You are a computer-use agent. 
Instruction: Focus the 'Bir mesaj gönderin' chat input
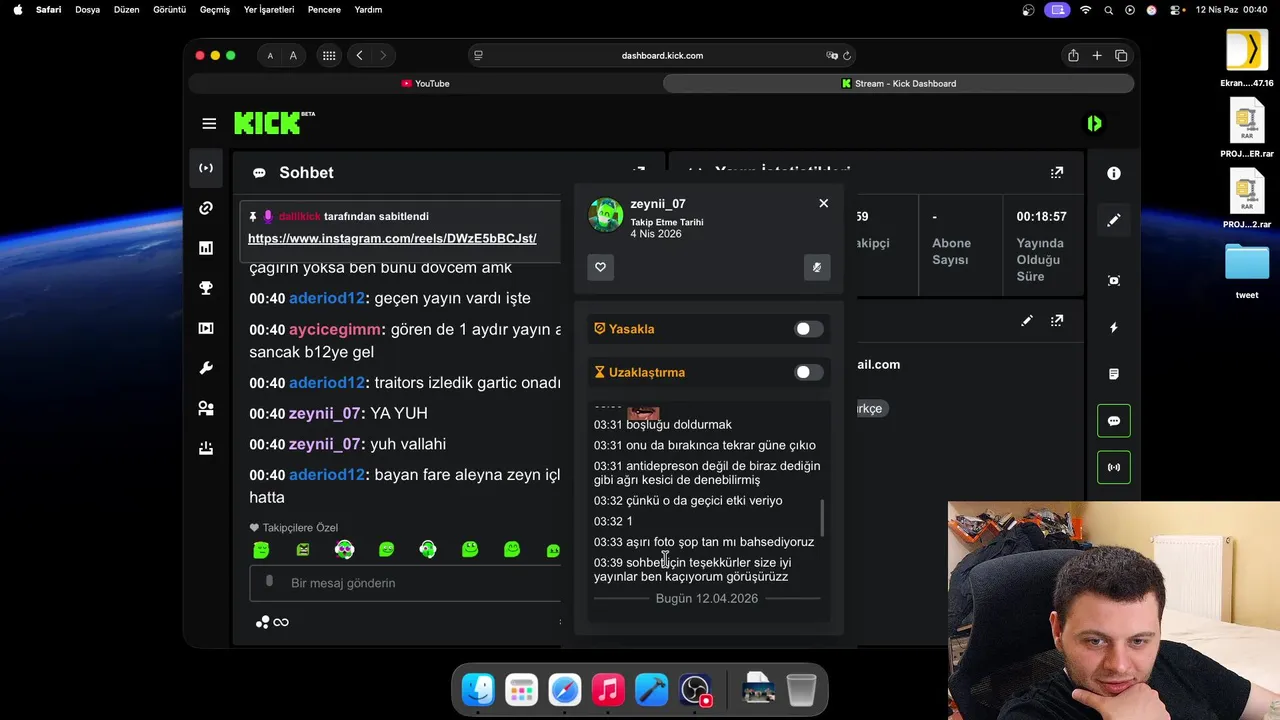pyautogui.click(x=405, y=583)
